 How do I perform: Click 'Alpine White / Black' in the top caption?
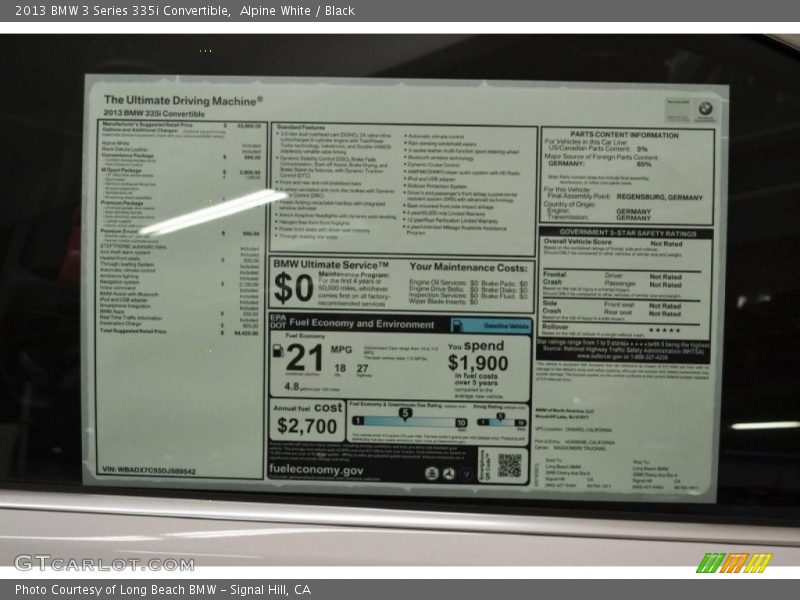coord(297,11)
